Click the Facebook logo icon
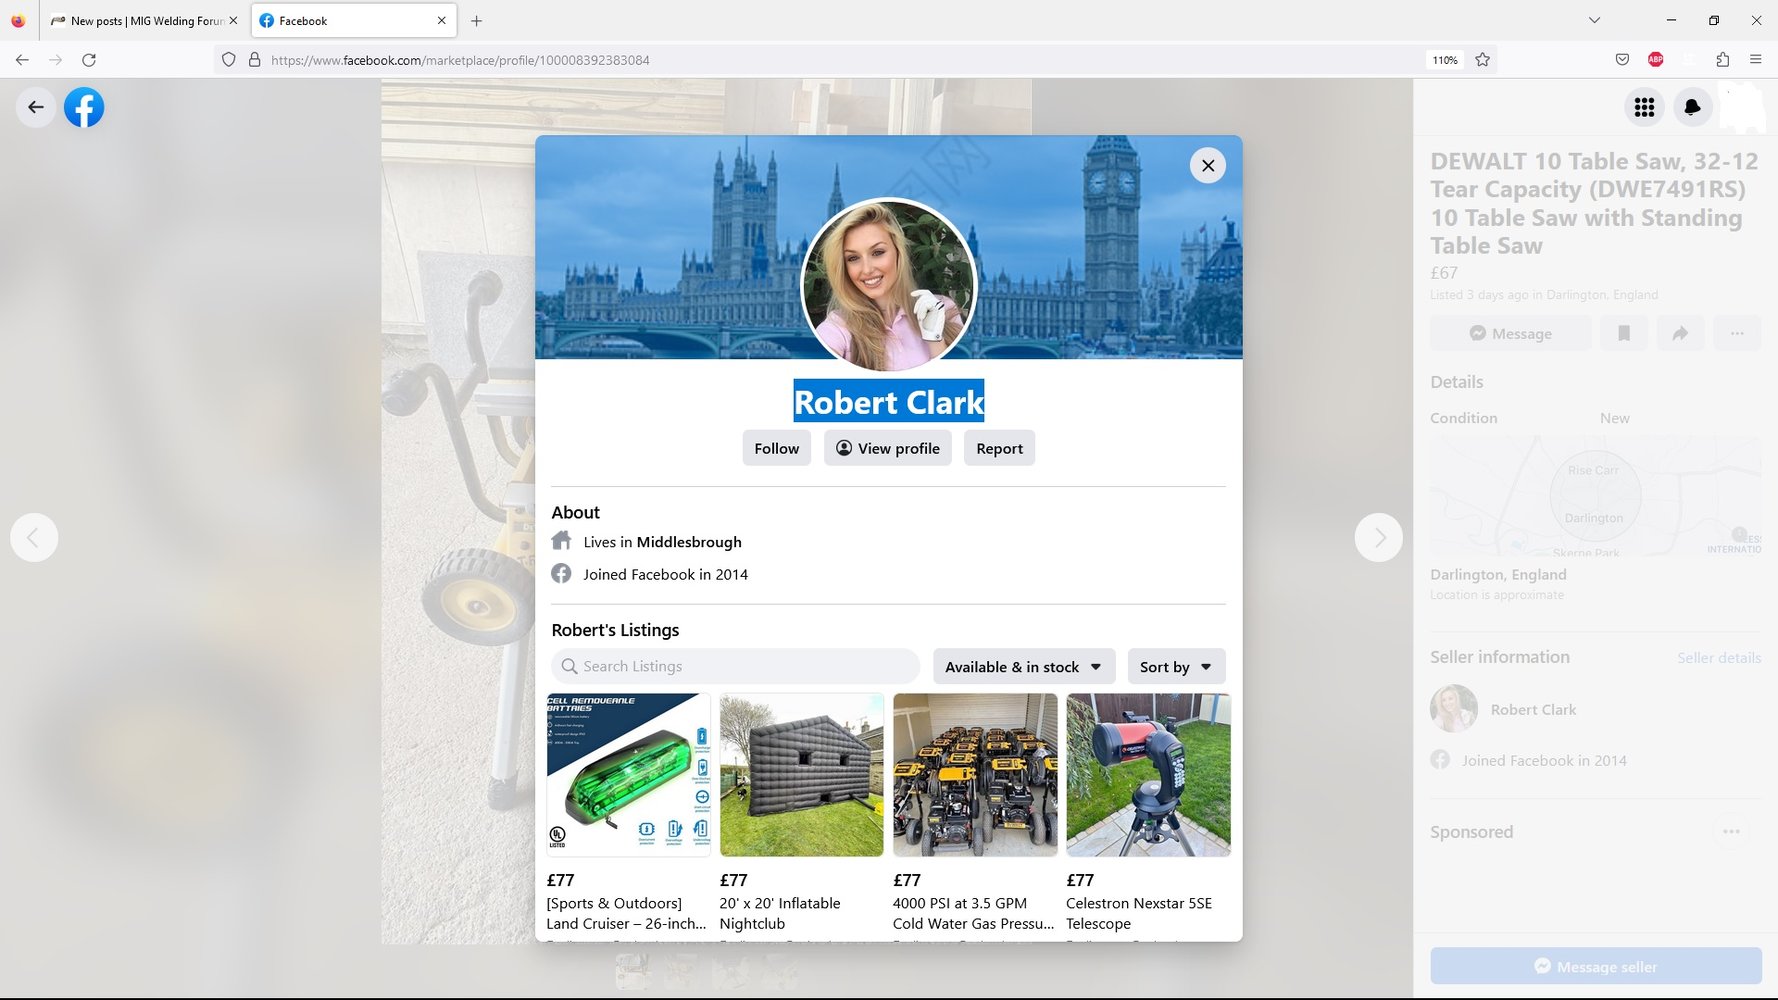 click(x=84, y=107)
